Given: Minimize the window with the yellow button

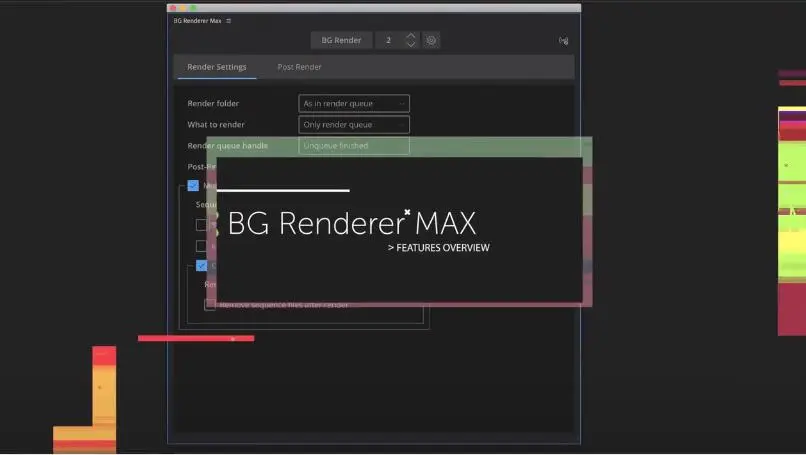Looking at the screenshot, I should 183,8.
